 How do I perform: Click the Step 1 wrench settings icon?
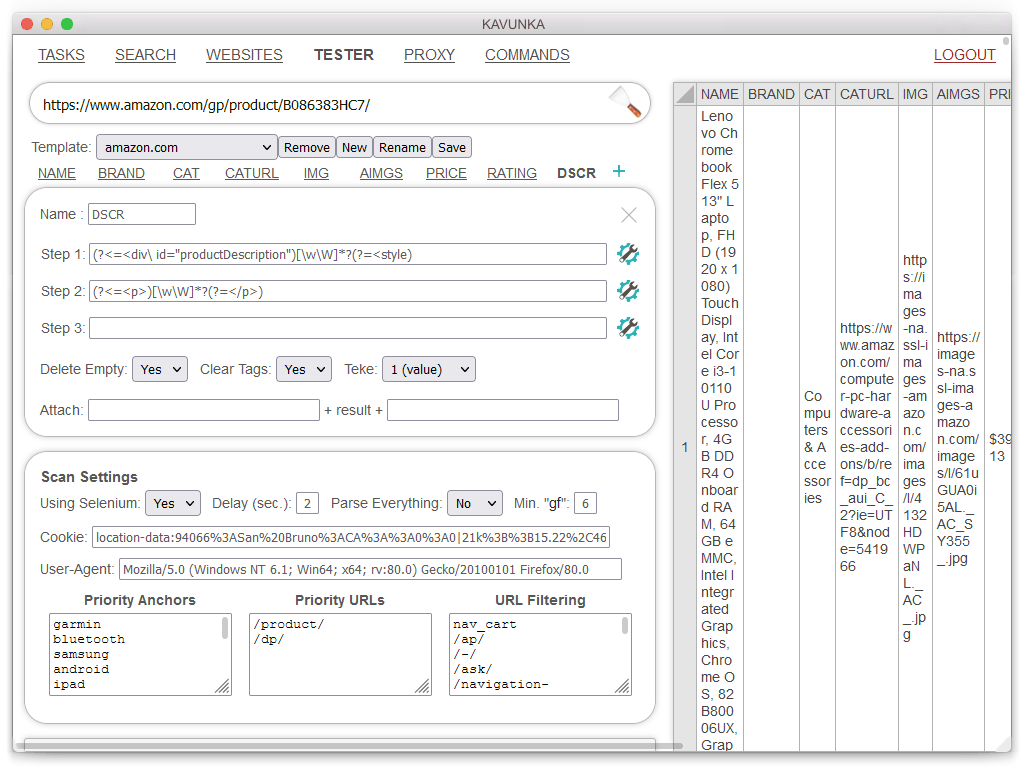tap(628, 254)
